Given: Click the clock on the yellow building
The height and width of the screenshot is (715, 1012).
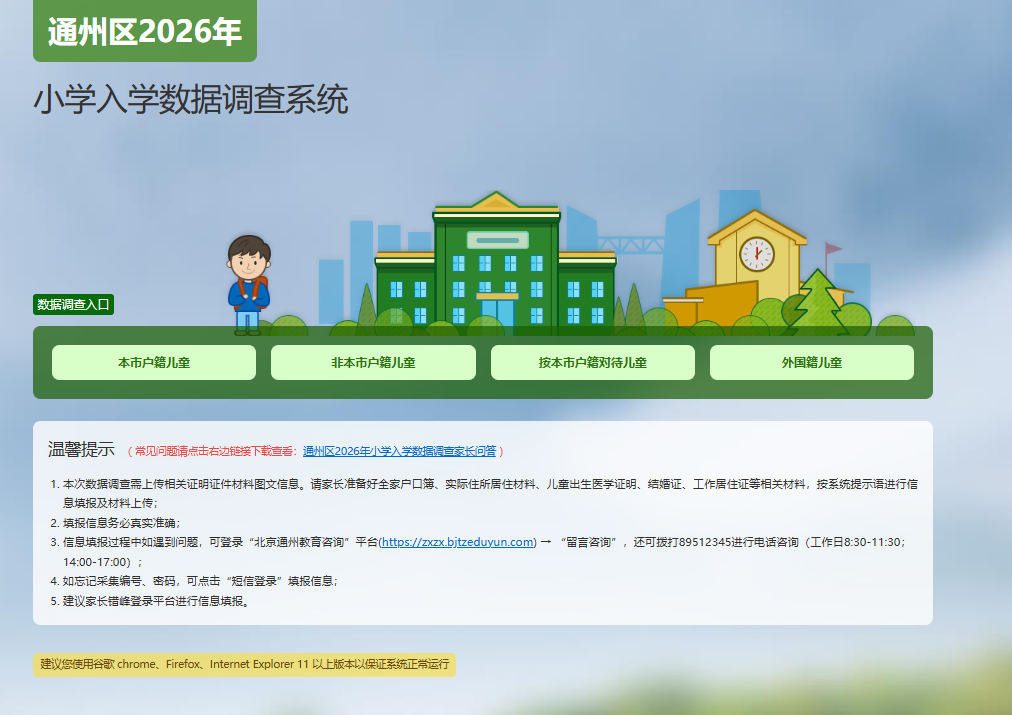Looking at the screenshot, I should [x=756, y=253].
